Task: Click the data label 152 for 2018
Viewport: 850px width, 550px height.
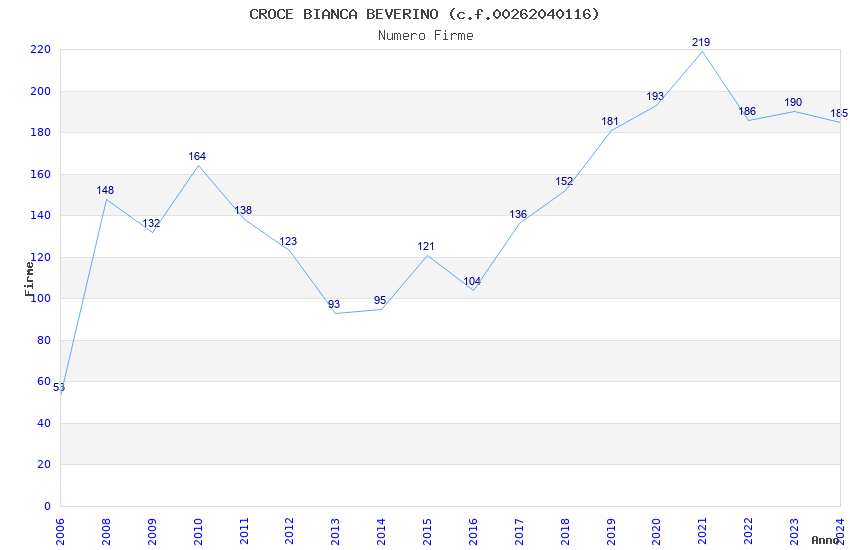Action: point(564,182)
